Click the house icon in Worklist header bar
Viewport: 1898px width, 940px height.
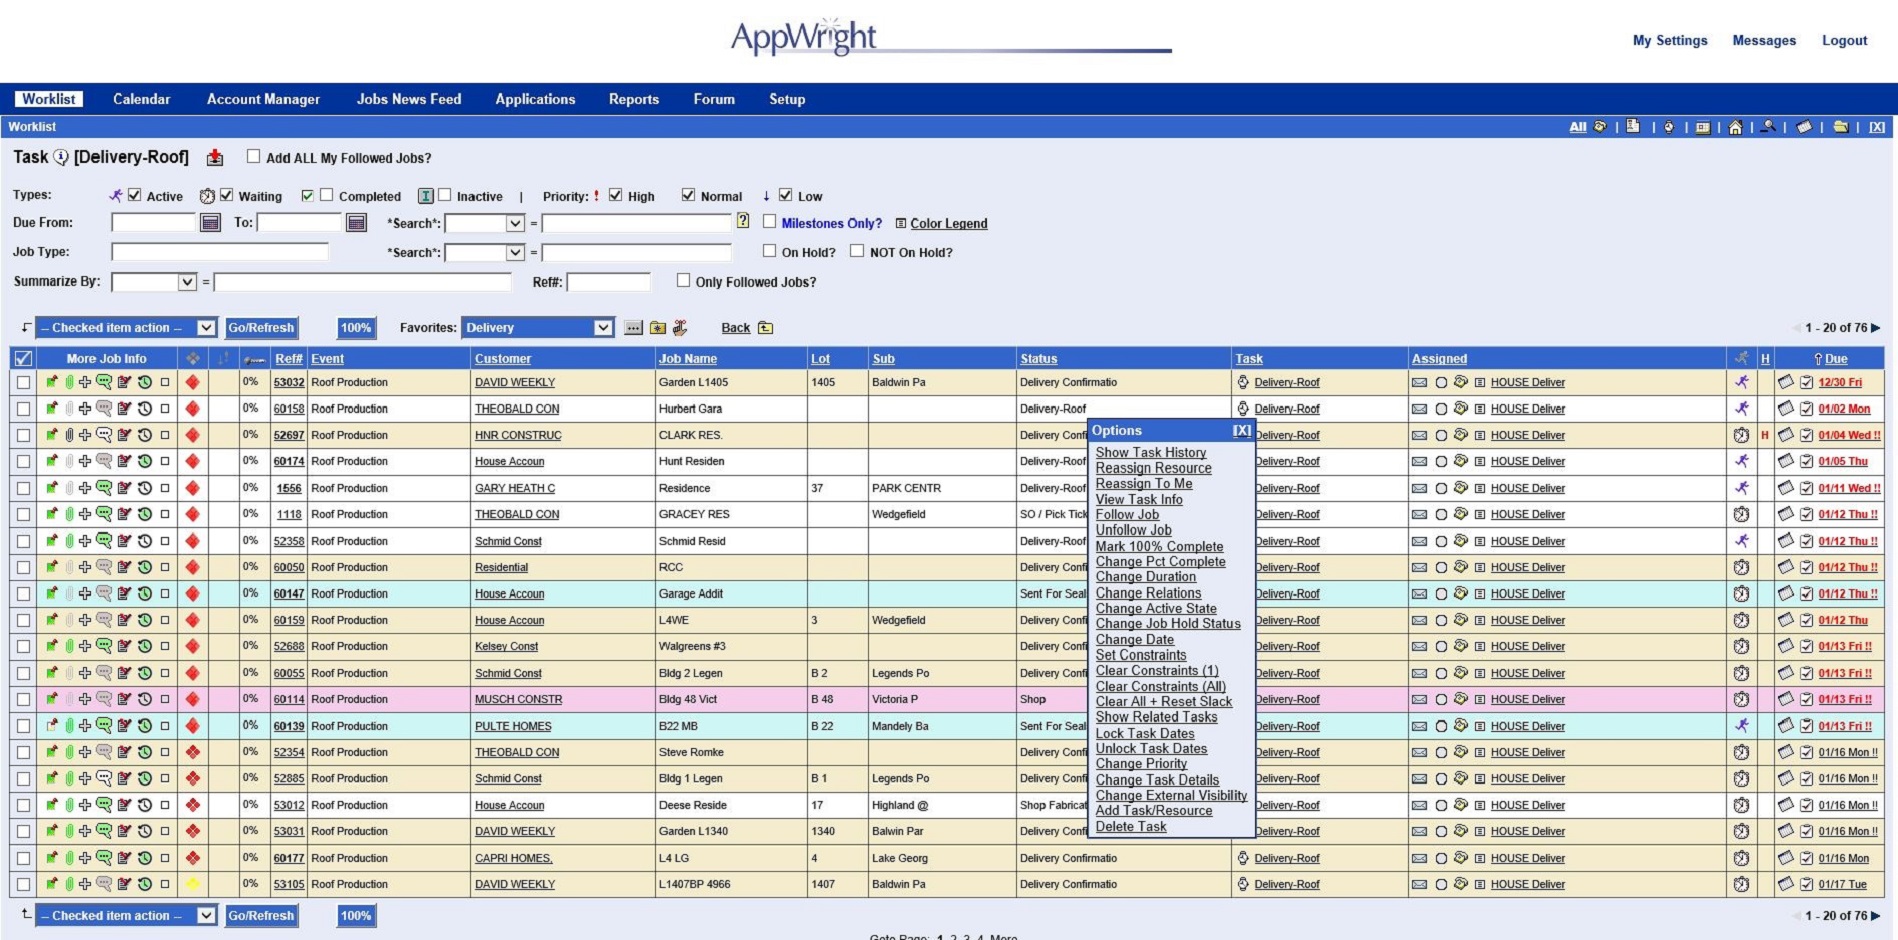1736,127
